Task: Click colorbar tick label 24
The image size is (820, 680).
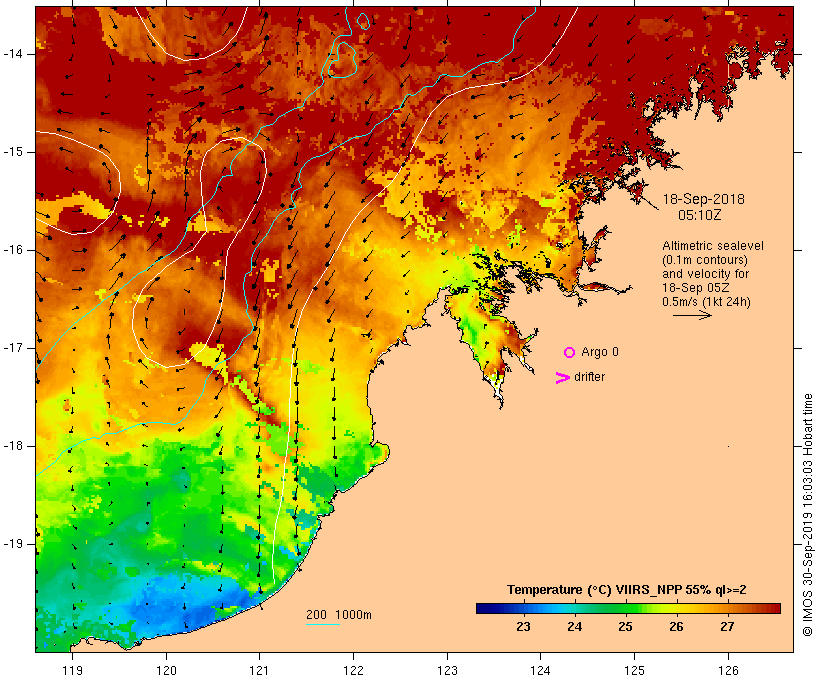Action: click(574, 627)
